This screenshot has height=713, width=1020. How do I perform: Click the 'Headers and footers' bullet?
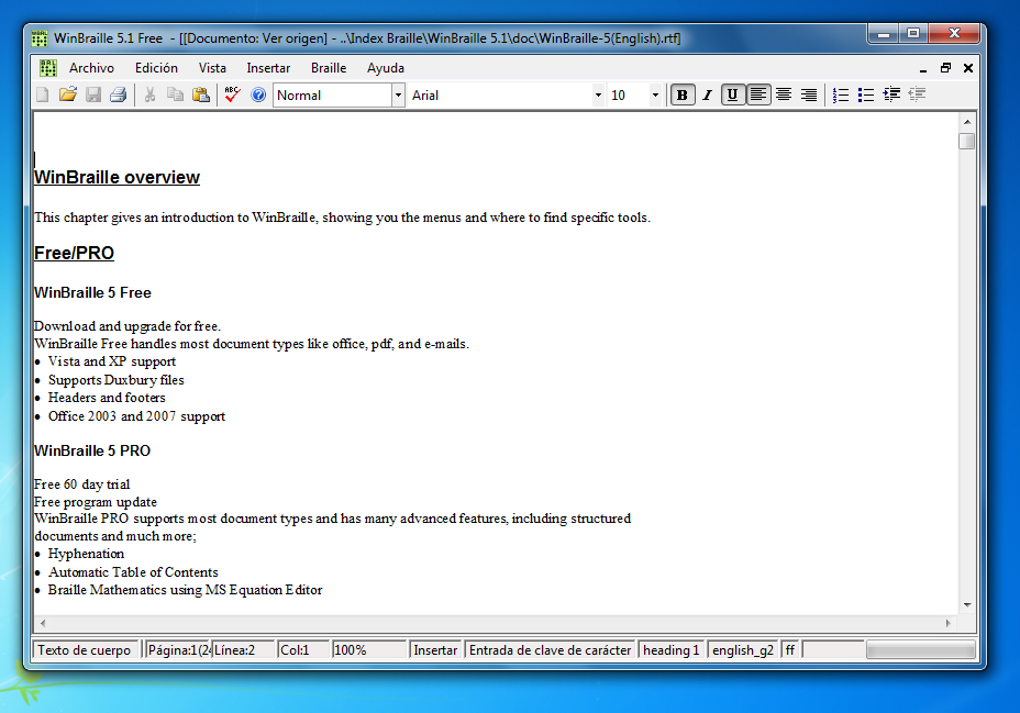point(107,397)
